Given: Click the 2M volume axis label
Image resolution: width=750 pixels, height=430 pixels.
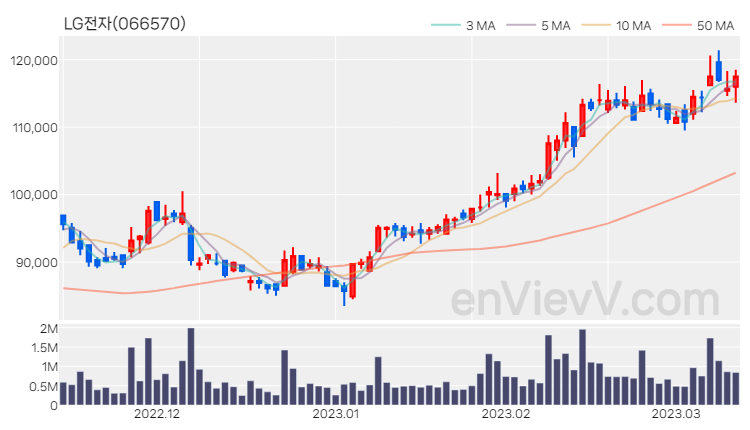Looking at the screenshot, I should [x=49, y=329].
